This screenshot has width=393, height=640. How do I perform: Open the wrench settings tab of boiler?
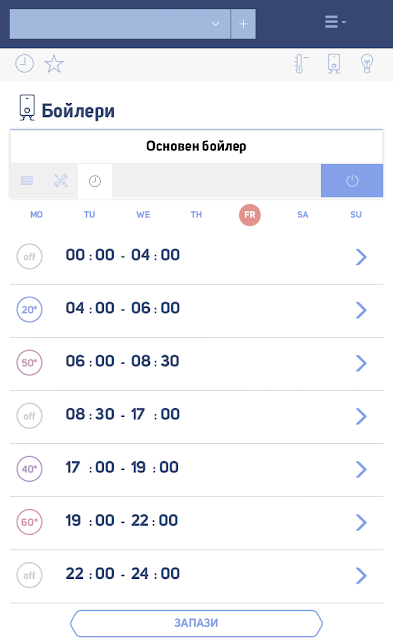click(61, 180)
